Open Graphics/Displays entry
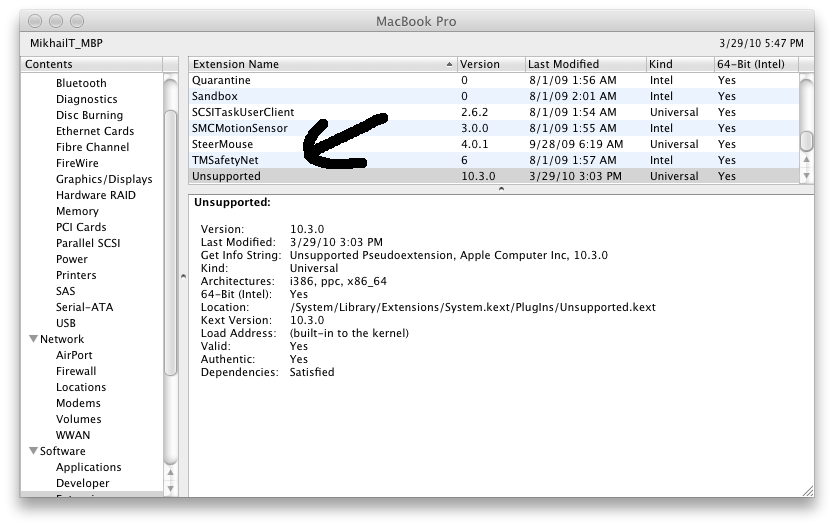This screenshot has height=527, width=834. 104,179
